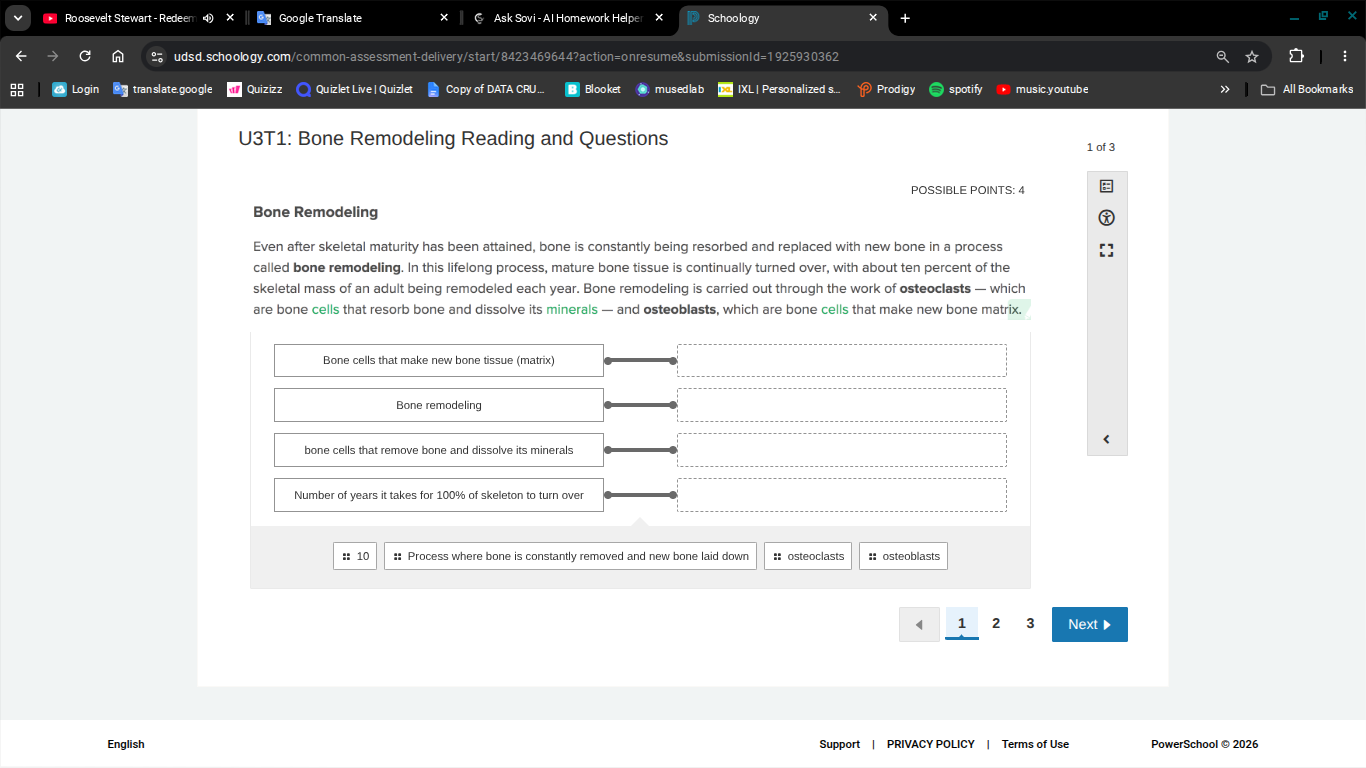
Task: Click drop zone beside 'Bone remodeling'
Action: (x=842, y=405)
